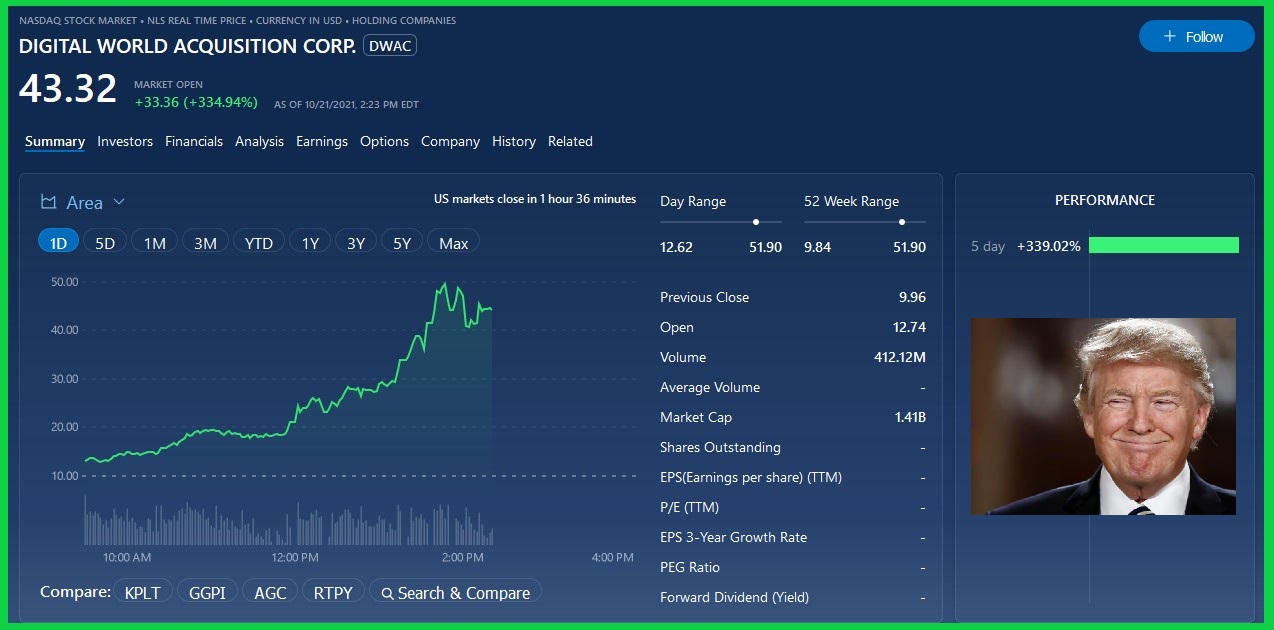This screenshot has height=630, width=1274.
Task: Compare with KPLT ticker
Action: (x=143, y=593)
